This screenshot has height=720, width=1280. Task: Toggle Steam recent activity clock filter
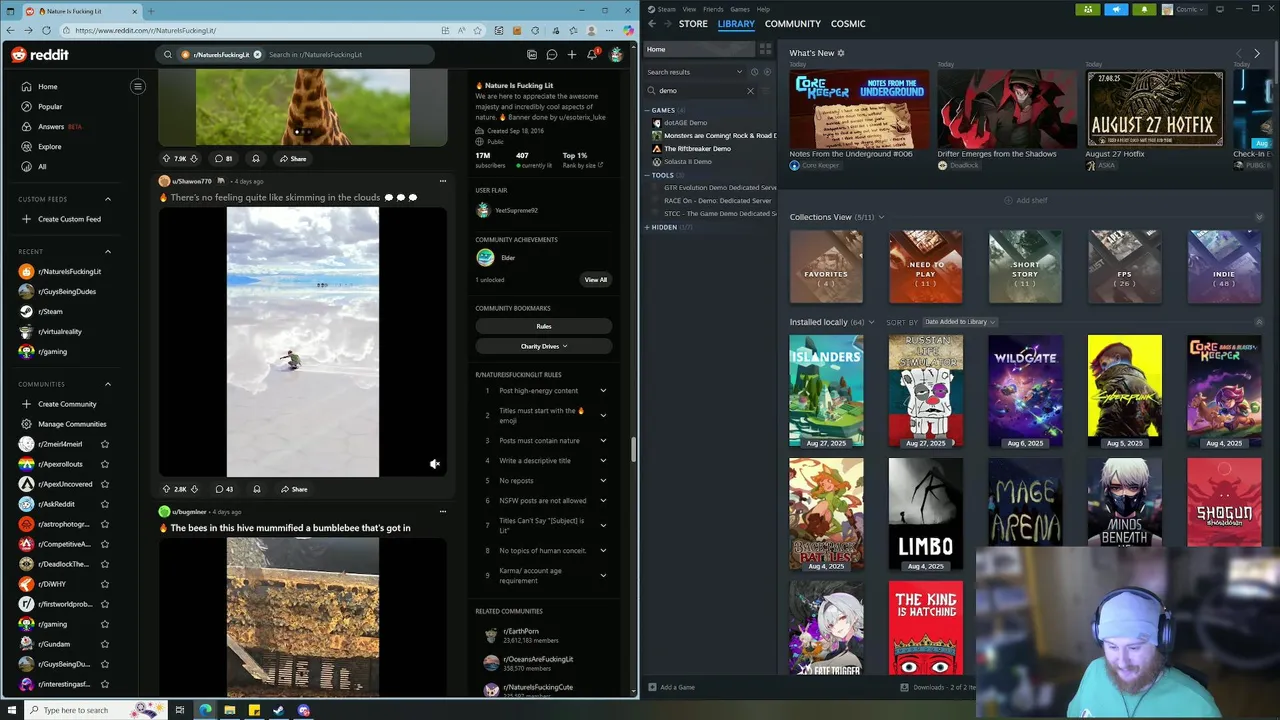click(755, 72)
